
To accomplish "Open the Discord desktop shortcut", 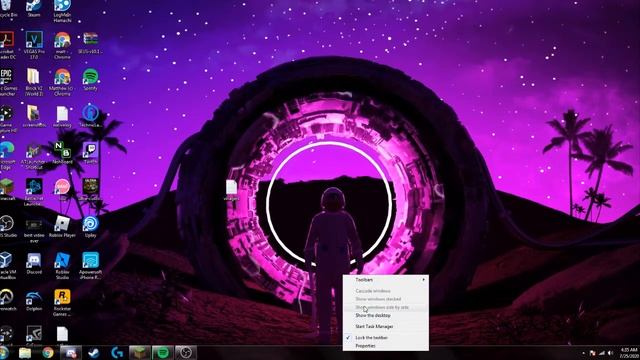I will point(34,263).
